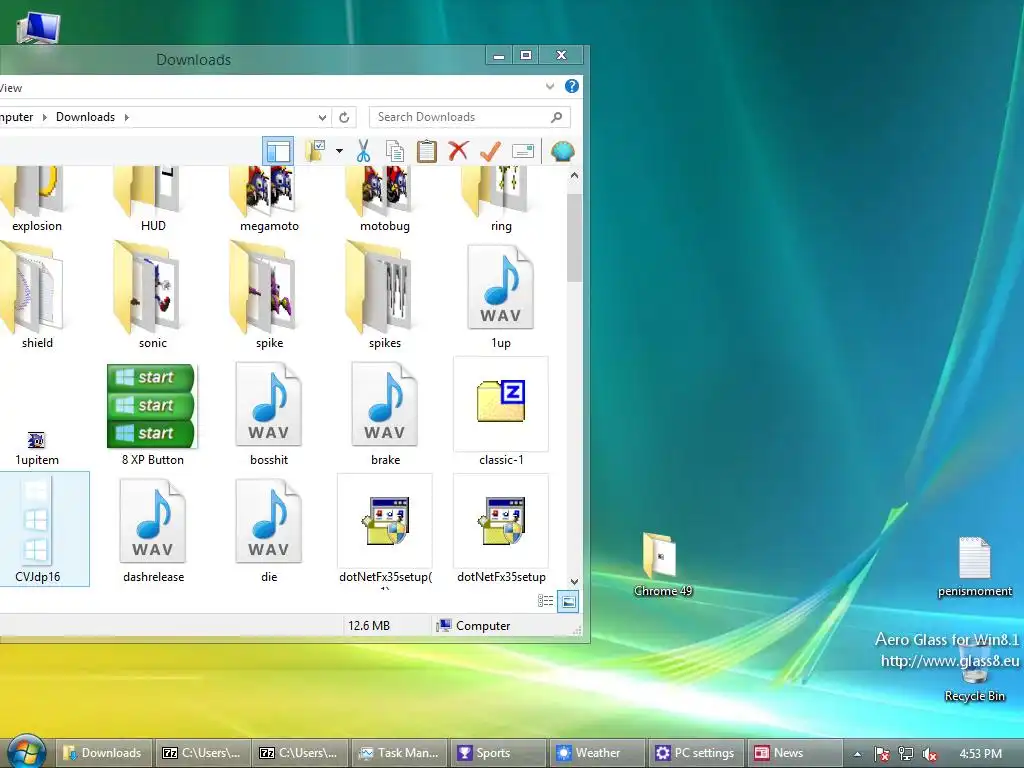Click the orange checkmark Properties icon
Screen dimensions: 1024x768
490,152
